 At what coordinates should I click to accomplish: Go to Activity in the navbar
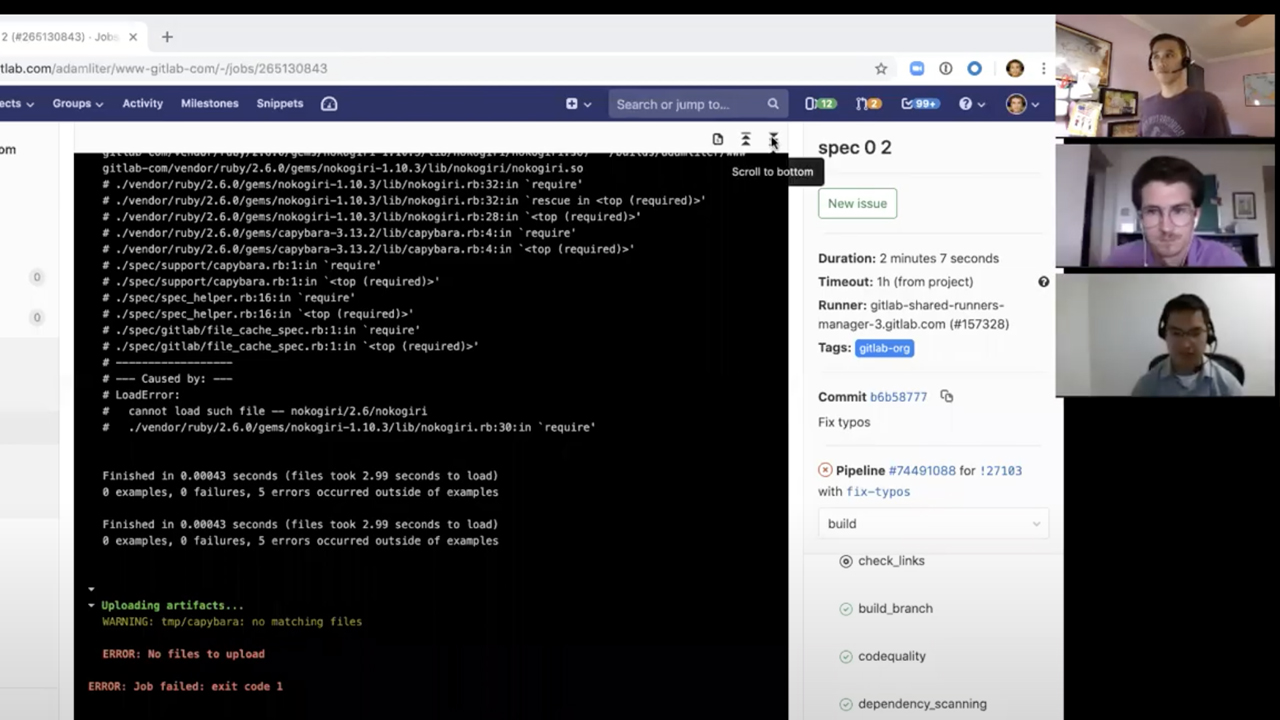pyautogui.click(x=142, y=104)
